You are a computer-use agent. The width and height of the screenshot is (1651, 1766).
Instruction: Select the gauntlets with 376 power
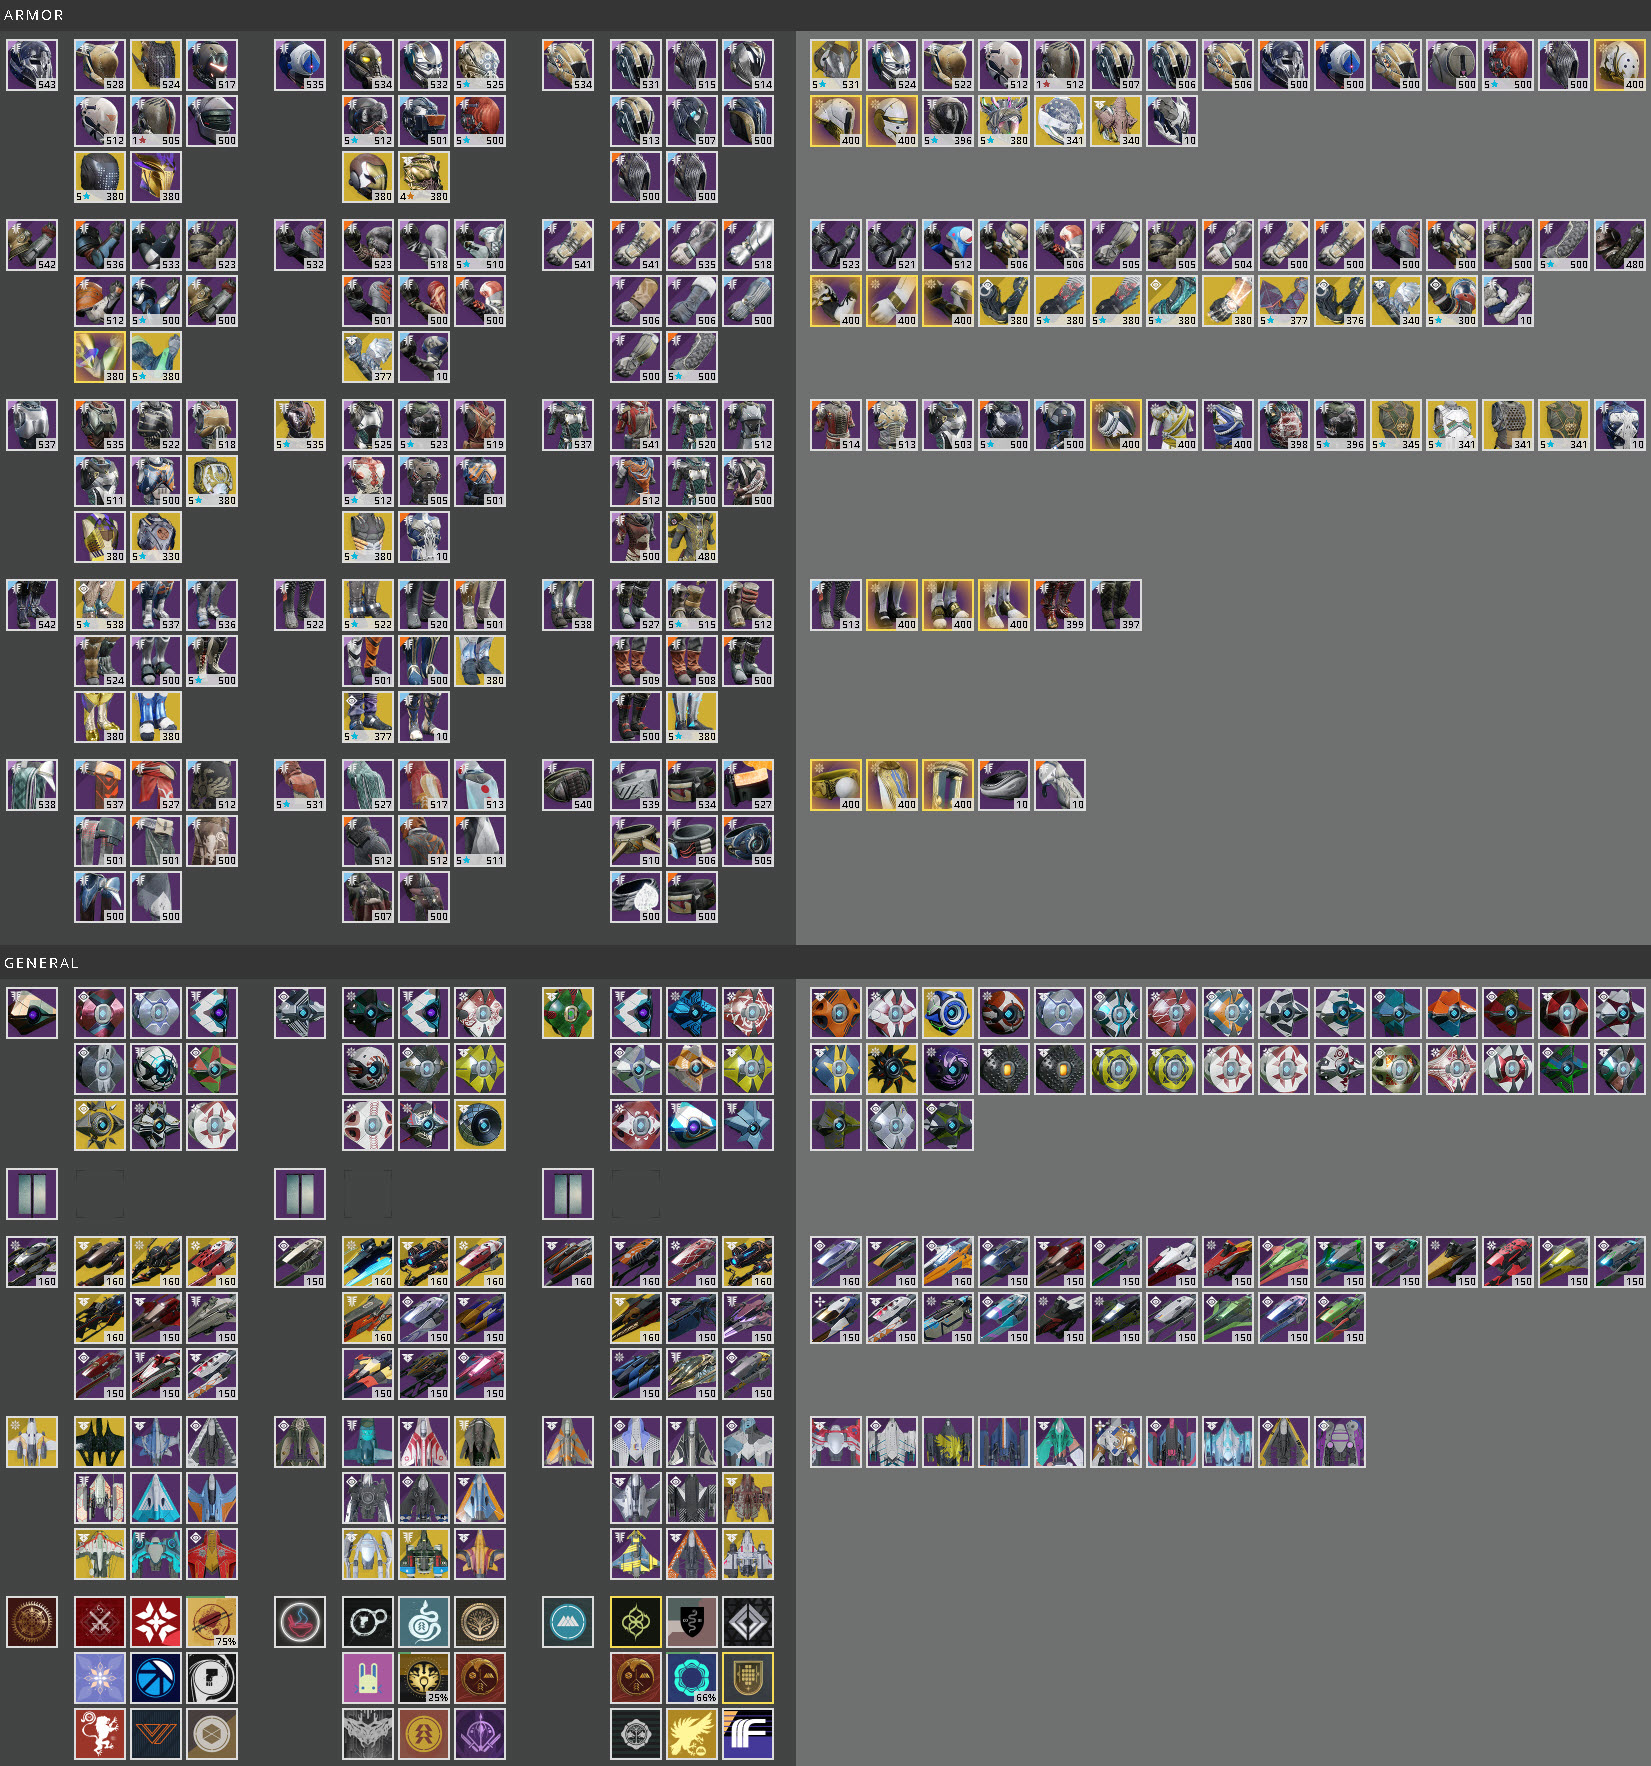(x=1340, y=302)
